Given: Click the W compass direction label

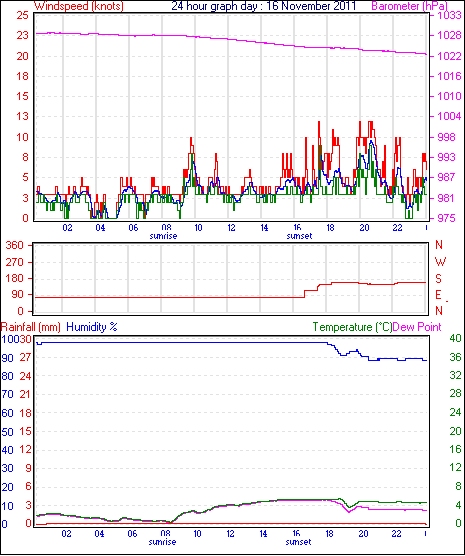Looking at the screenshot, I should pyautogui.click(x=440, y=262).
